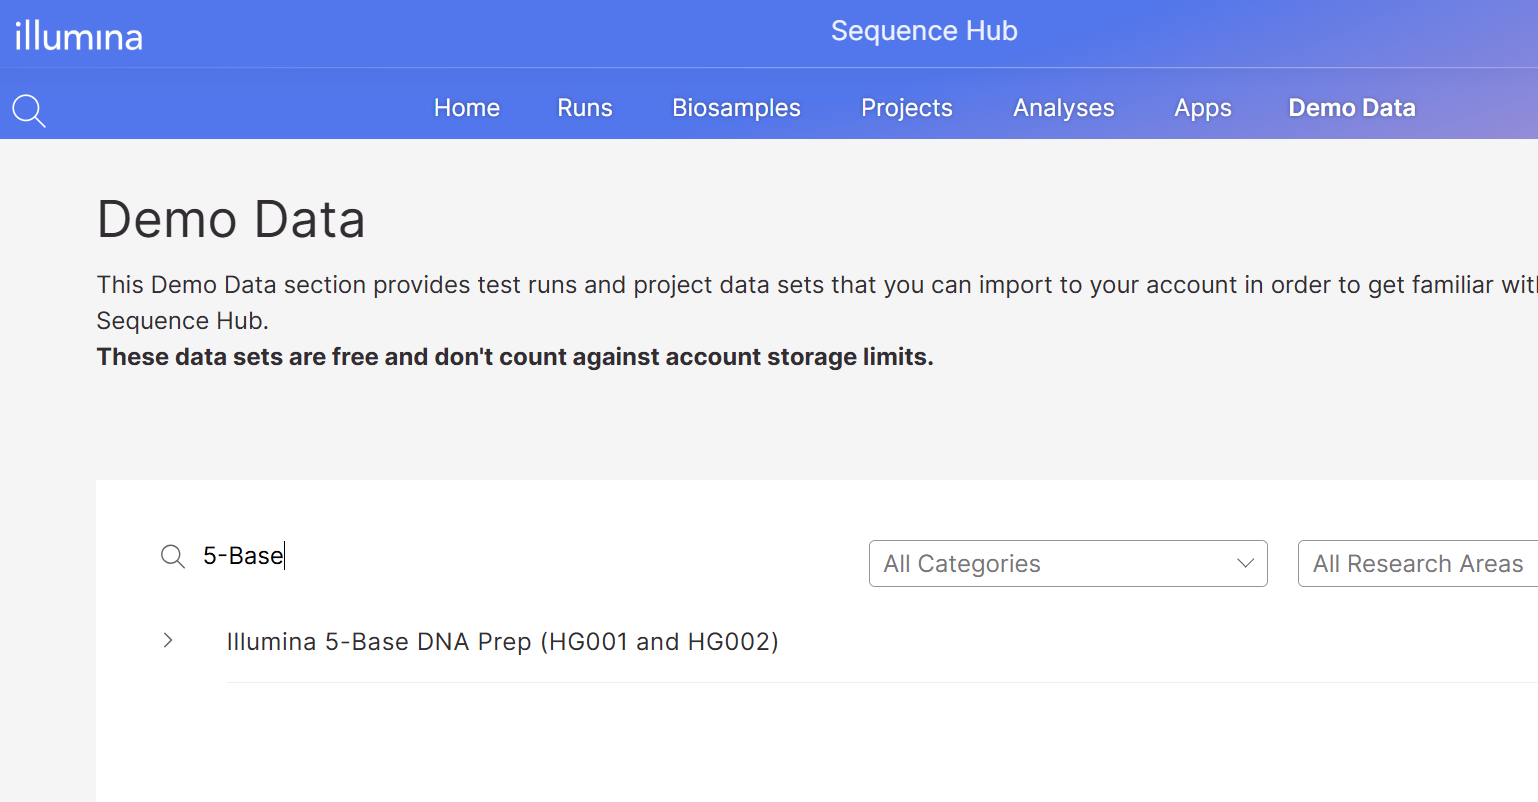The height and width of the screenshot is (802, 1538).
Task: Open the All Categories dropdown
Action: tap(1067, 564)
